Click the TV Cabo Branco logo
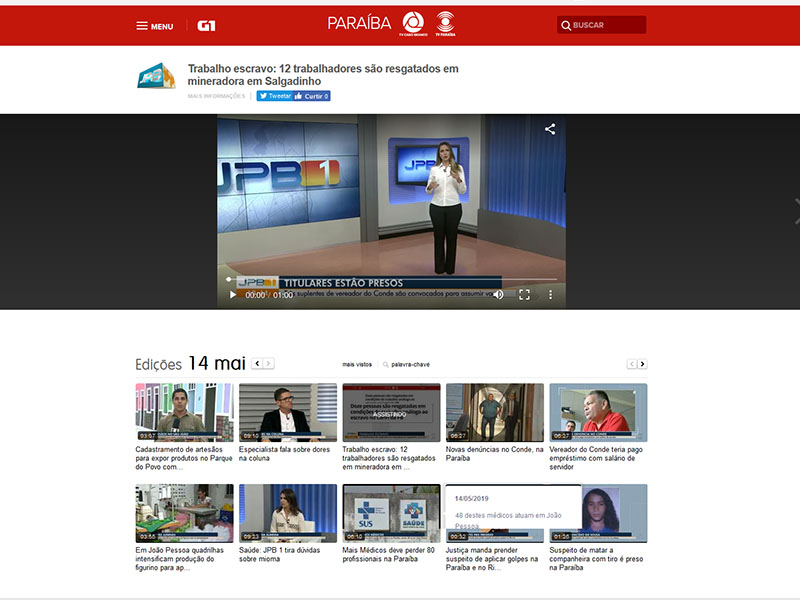Viewport: 800px width, 600px height. [x=413, y=24]
